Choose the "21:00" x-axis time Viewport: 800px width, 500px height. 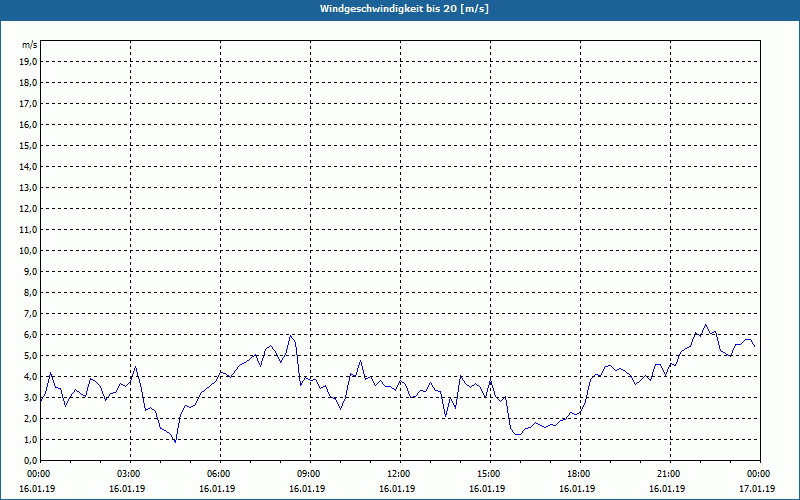pyautogui.click(x=670, y=474)
